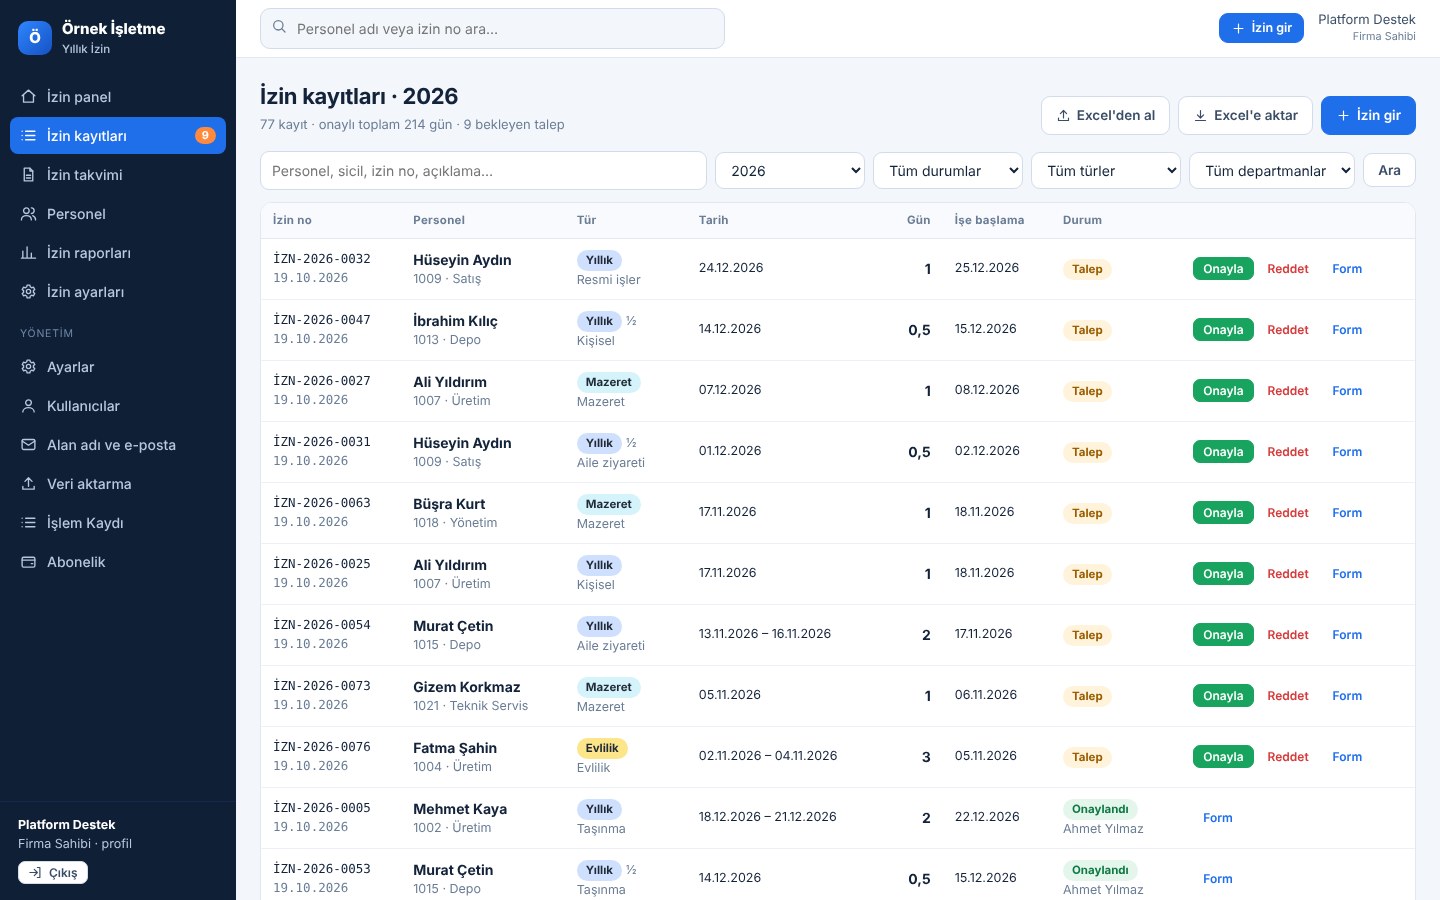
Task: Focus the Personel, sicil, izin no filter field
Action: pos(483,171)
